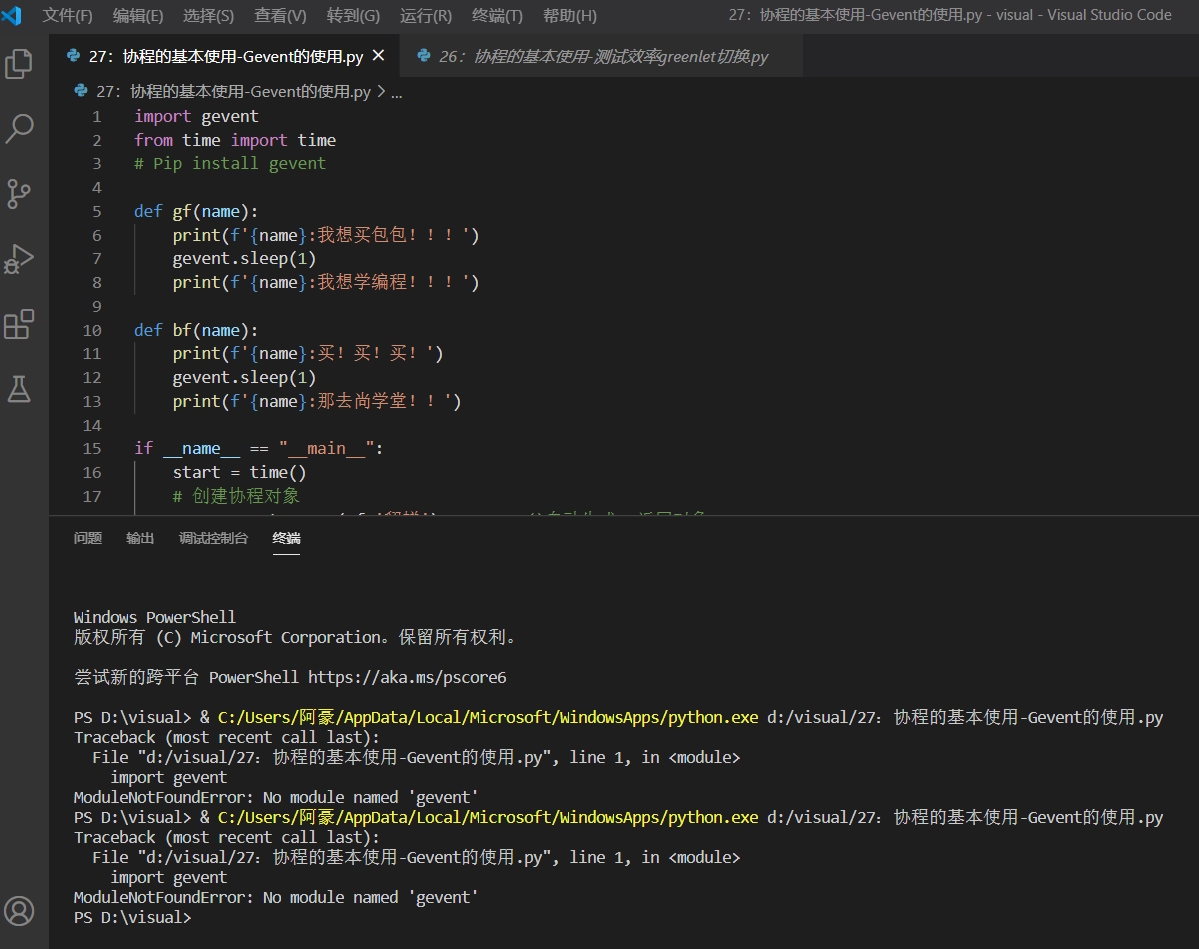The width and height of the screenshot is (1199, 949).
Task: Click line number 15 in gutter
Action: 92,449
